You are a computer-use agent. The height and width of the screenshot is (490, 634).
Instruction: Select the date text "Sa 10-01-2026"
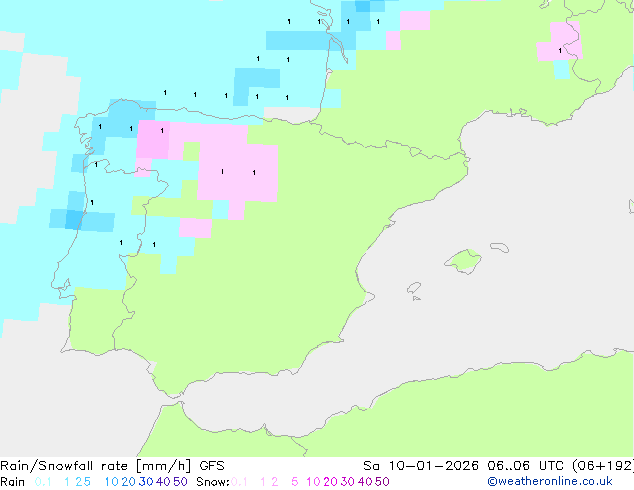(x=421, y=466)
